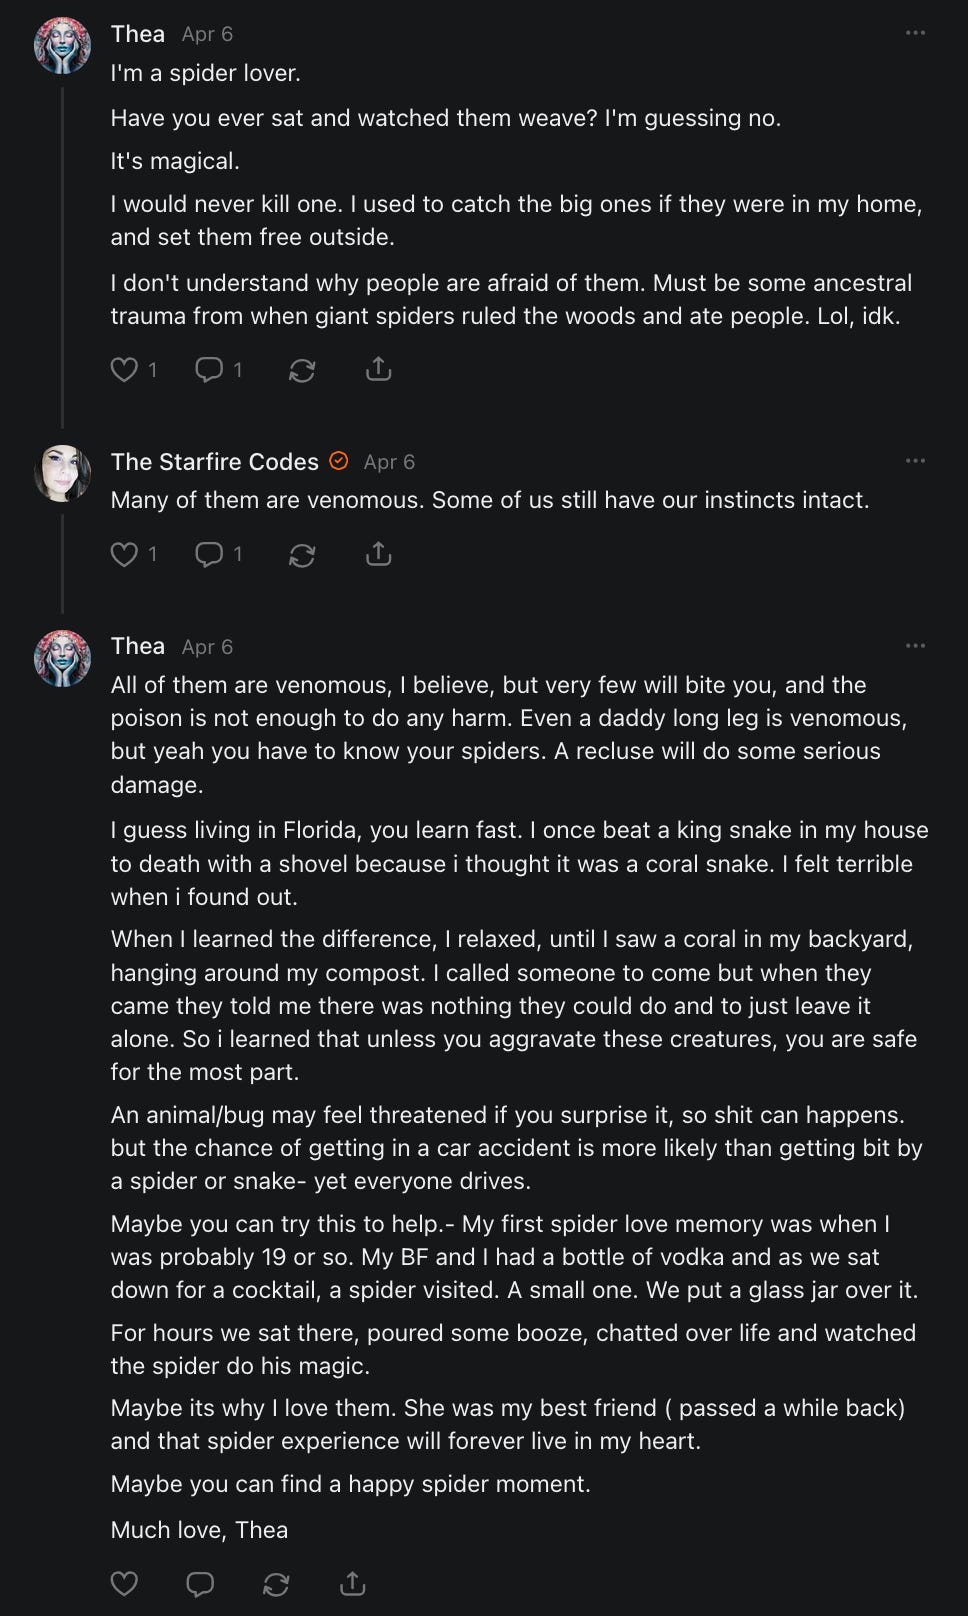Image resolution: width=968 pixels, height=1616 pixels.
Task: Reply to Thea's last long comment
Action: point(200,1584)
